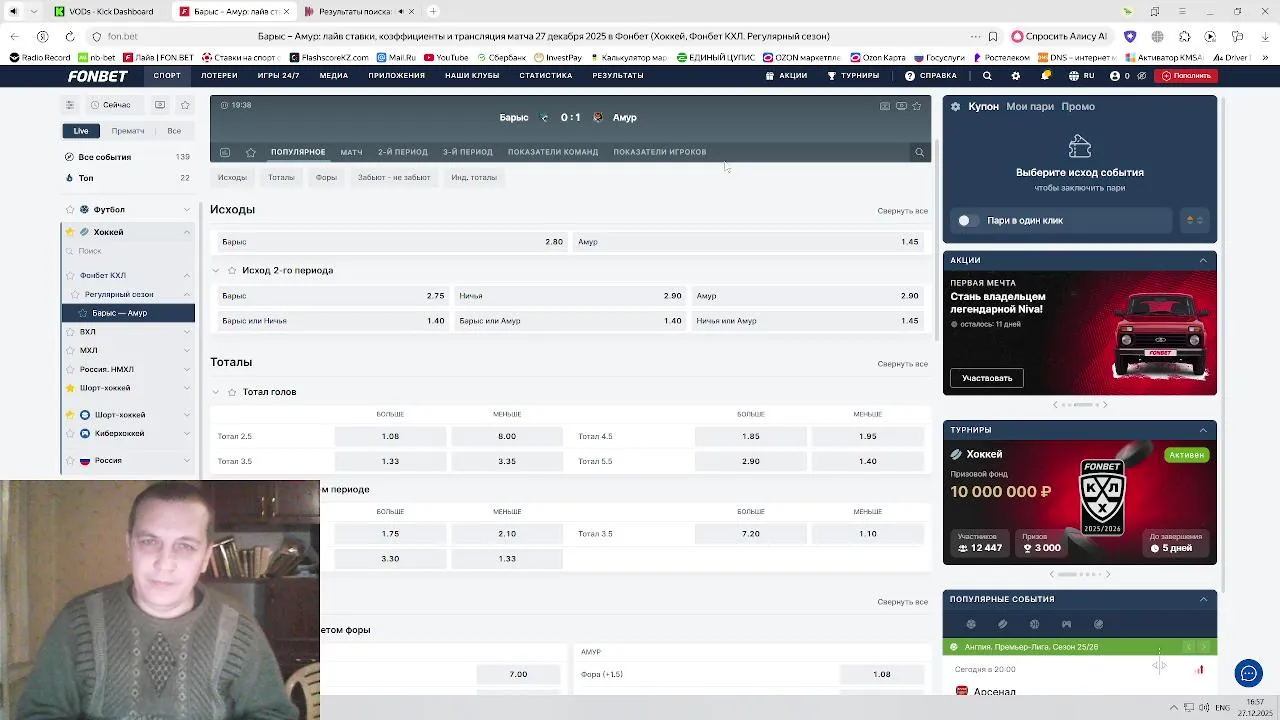The width and height of the screenshot is (1280, 720).
Task: Open settings gear in Fonbet header
Action: [x=1016, y=76]
